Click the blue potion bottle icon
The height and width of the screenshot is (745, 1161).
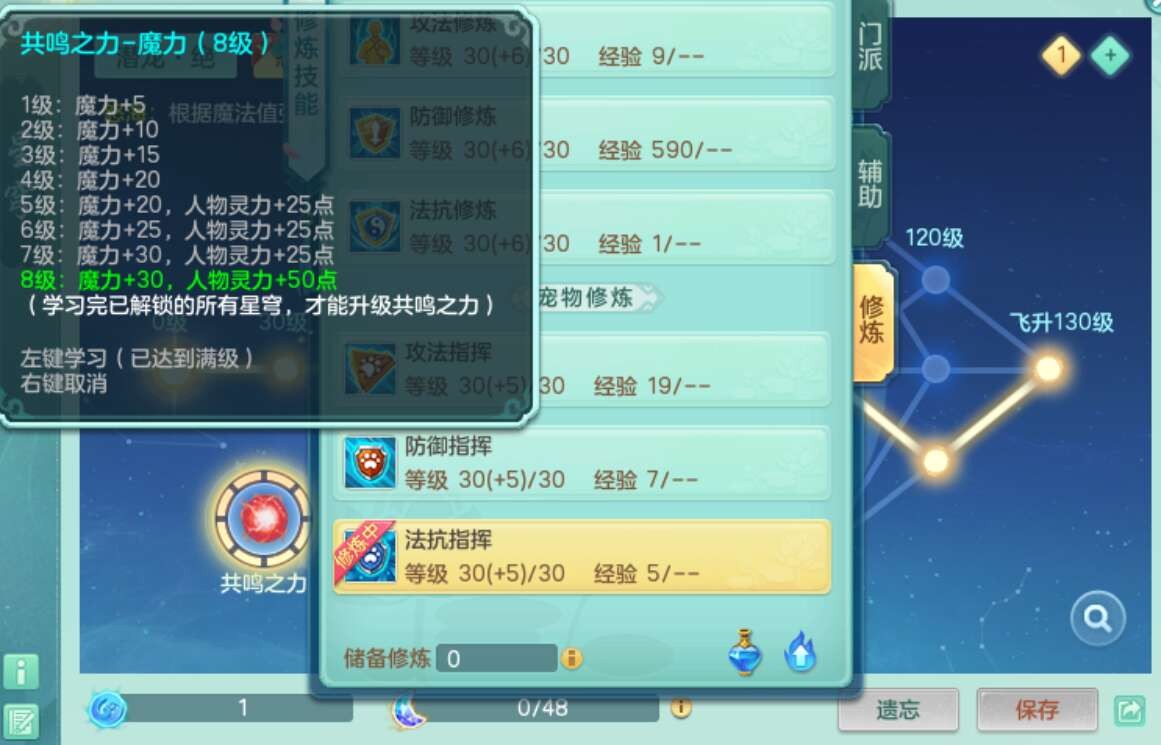click(745, 652)
